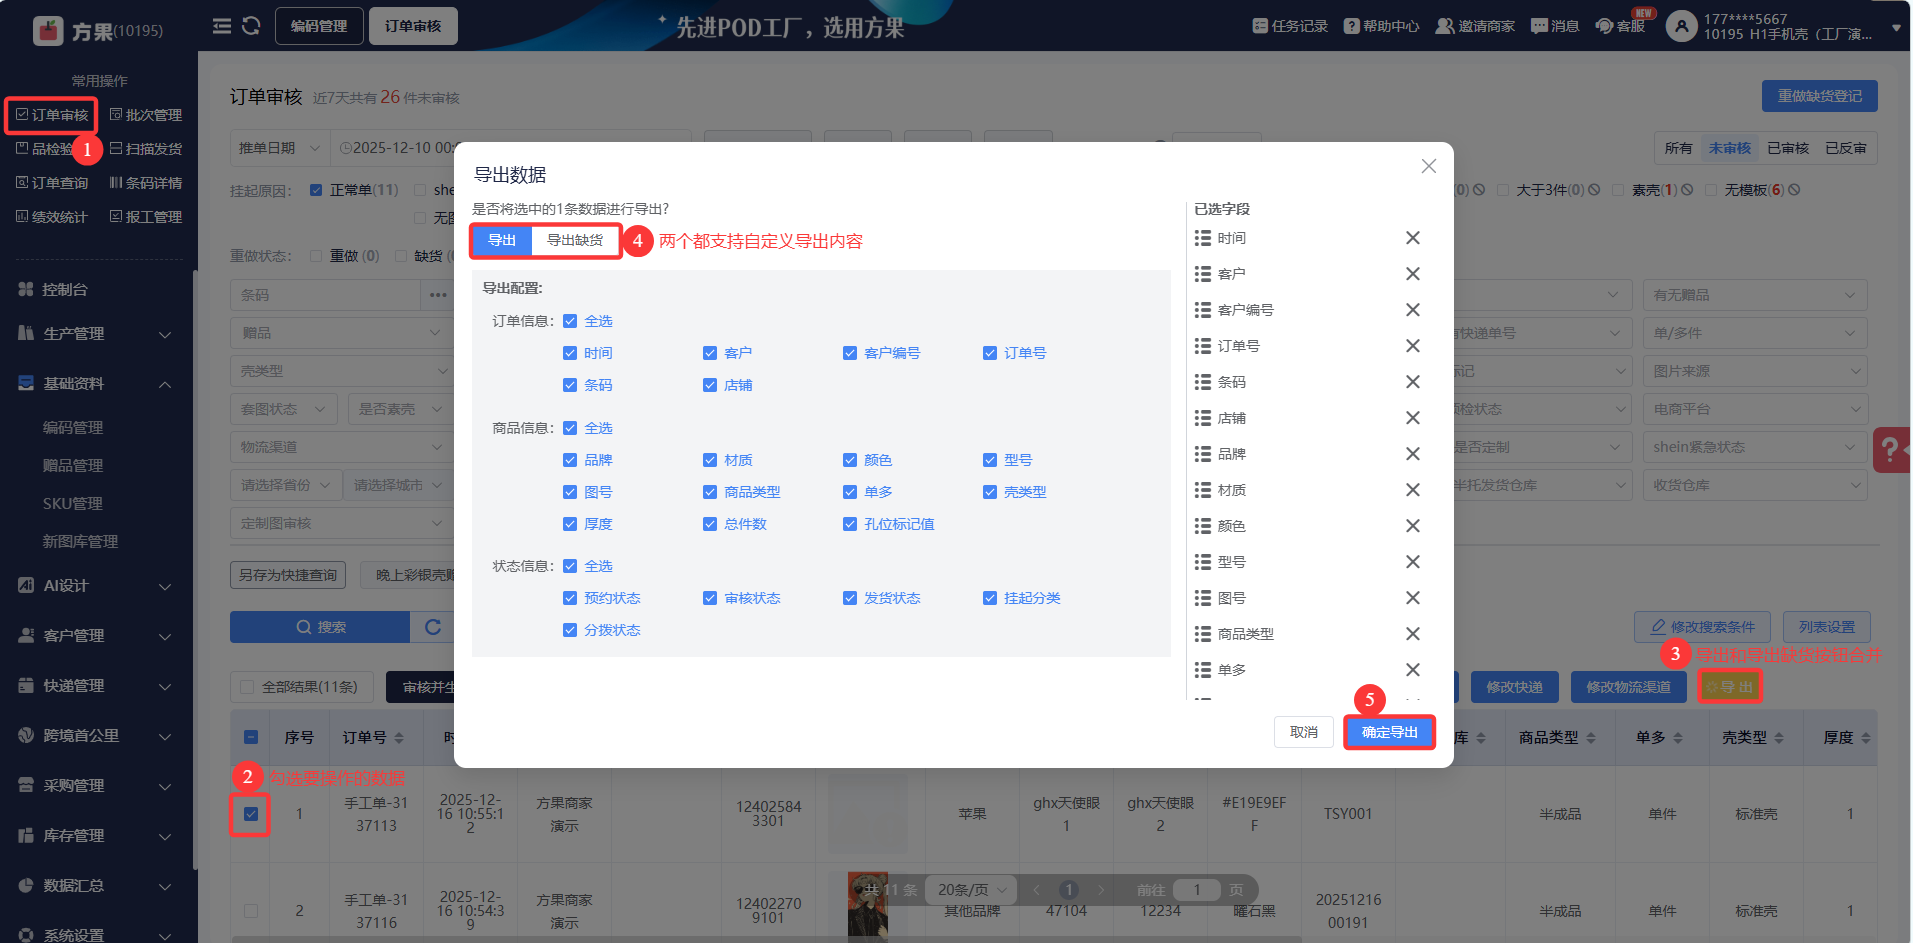The height and width of the screenshot is (943, 1913).
Task: Click the 方果 logo icon
Action: [x=48, y=31]
